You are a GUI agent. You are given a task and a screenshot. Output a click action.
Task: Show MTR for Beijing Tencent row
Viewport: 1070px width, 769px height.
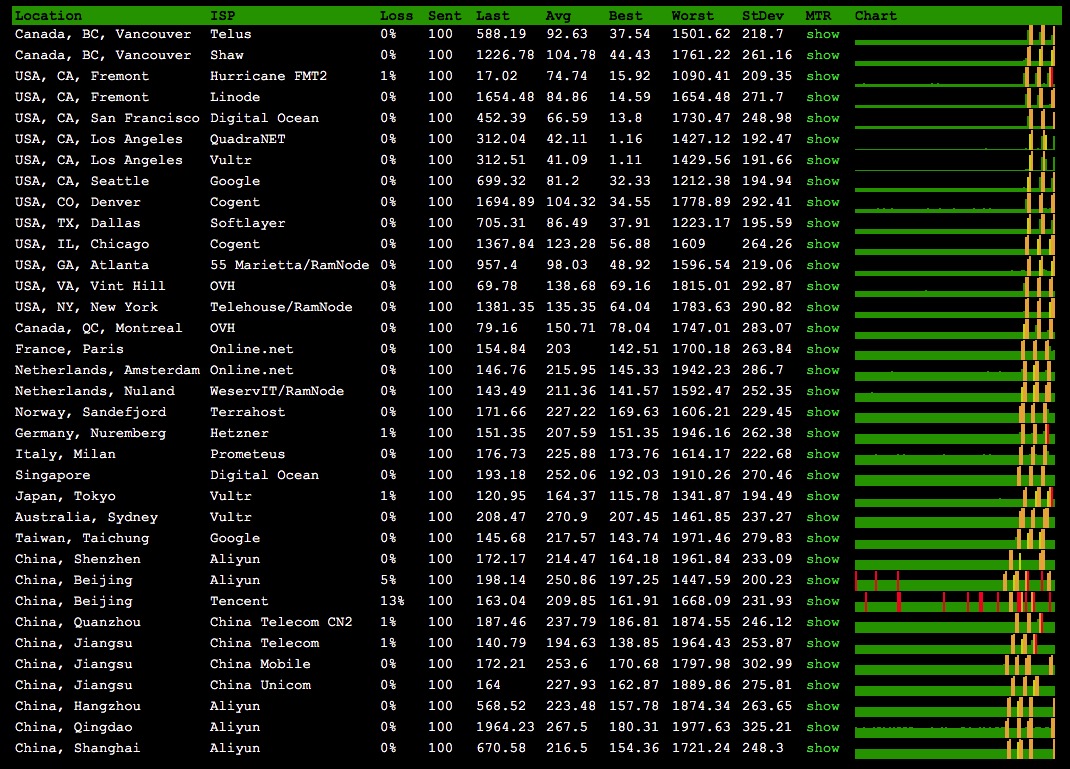click(x=823, y=601)
